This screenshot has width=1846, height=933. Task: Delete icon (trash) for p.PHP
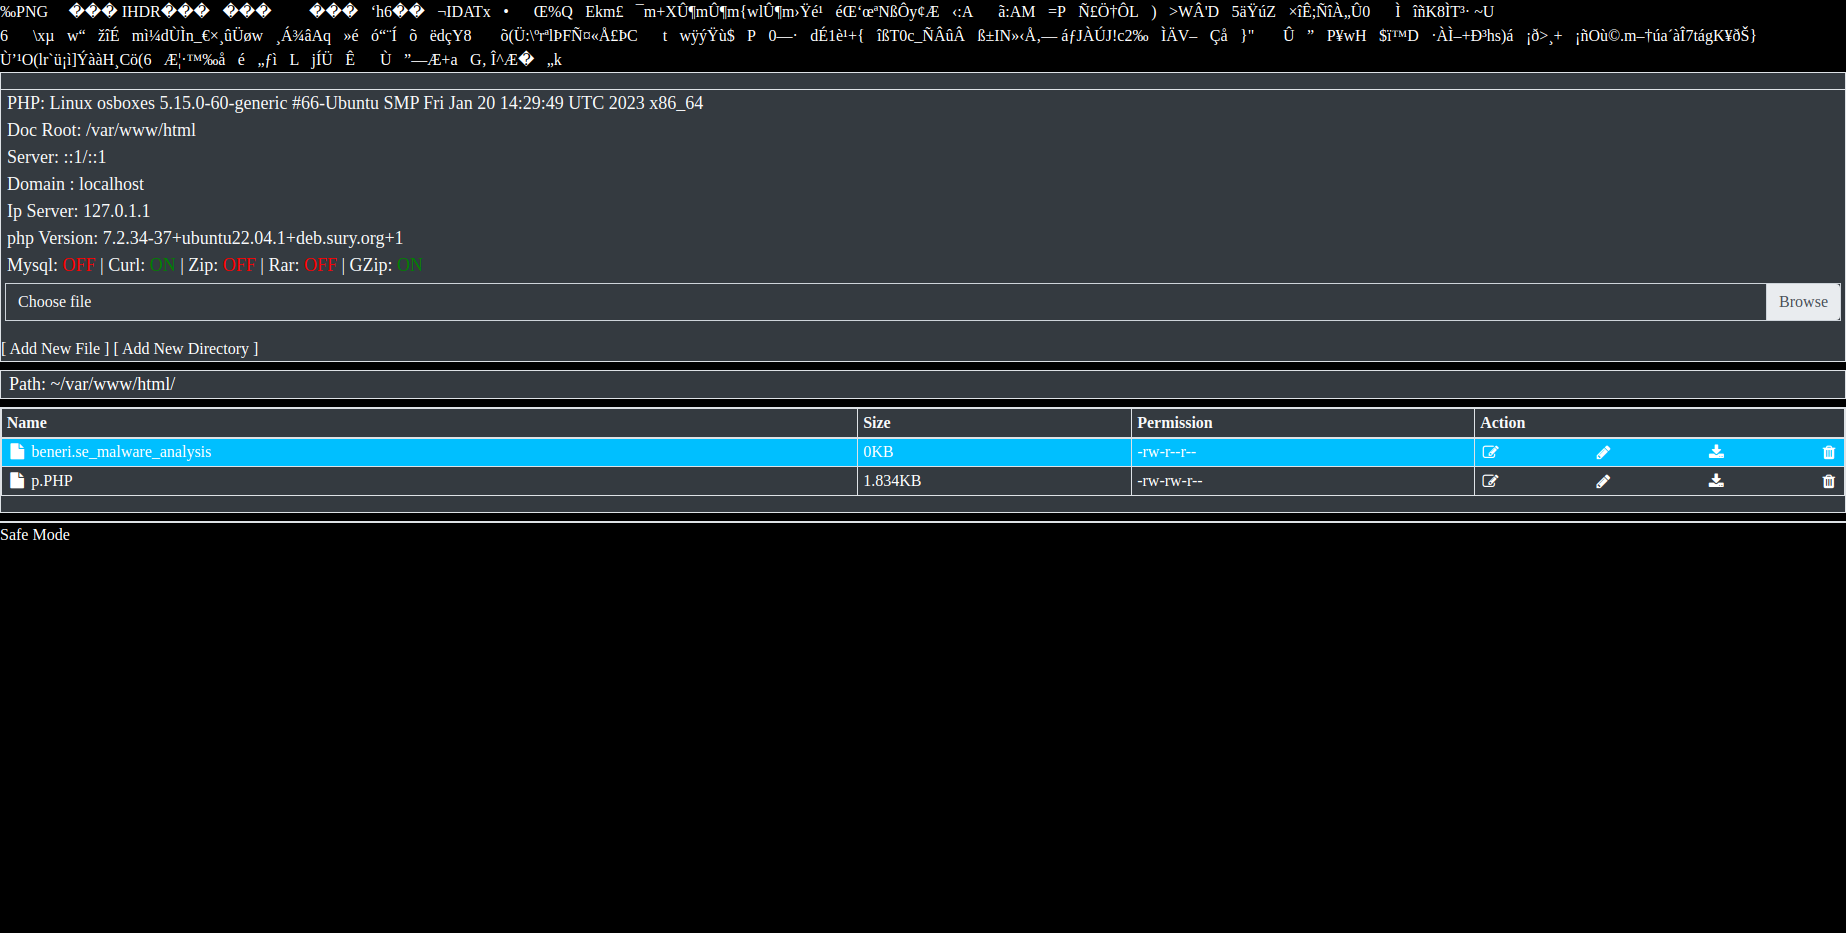pyautogui.click(x=1829, y=481)
